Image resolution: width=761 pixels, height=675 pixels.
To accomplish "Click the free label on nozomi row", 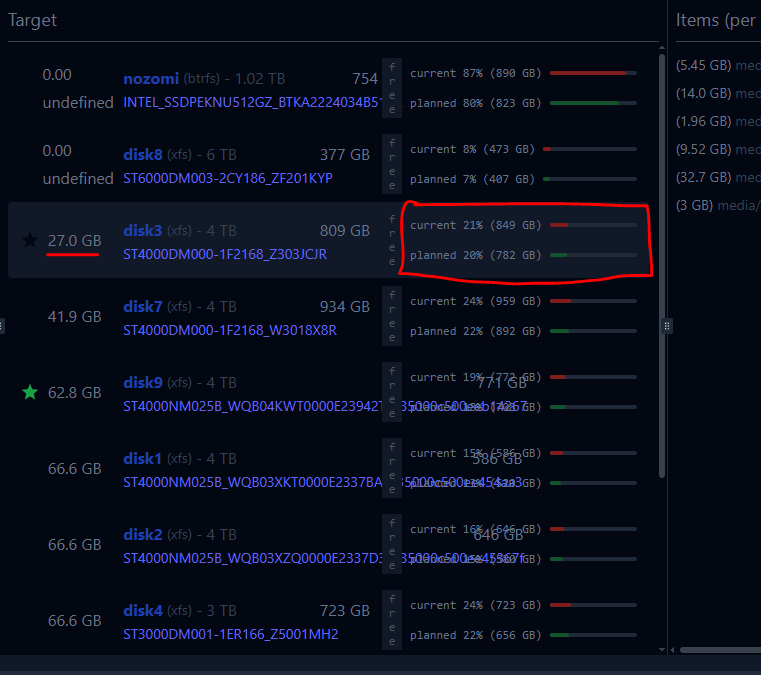I will pos(392,88).
